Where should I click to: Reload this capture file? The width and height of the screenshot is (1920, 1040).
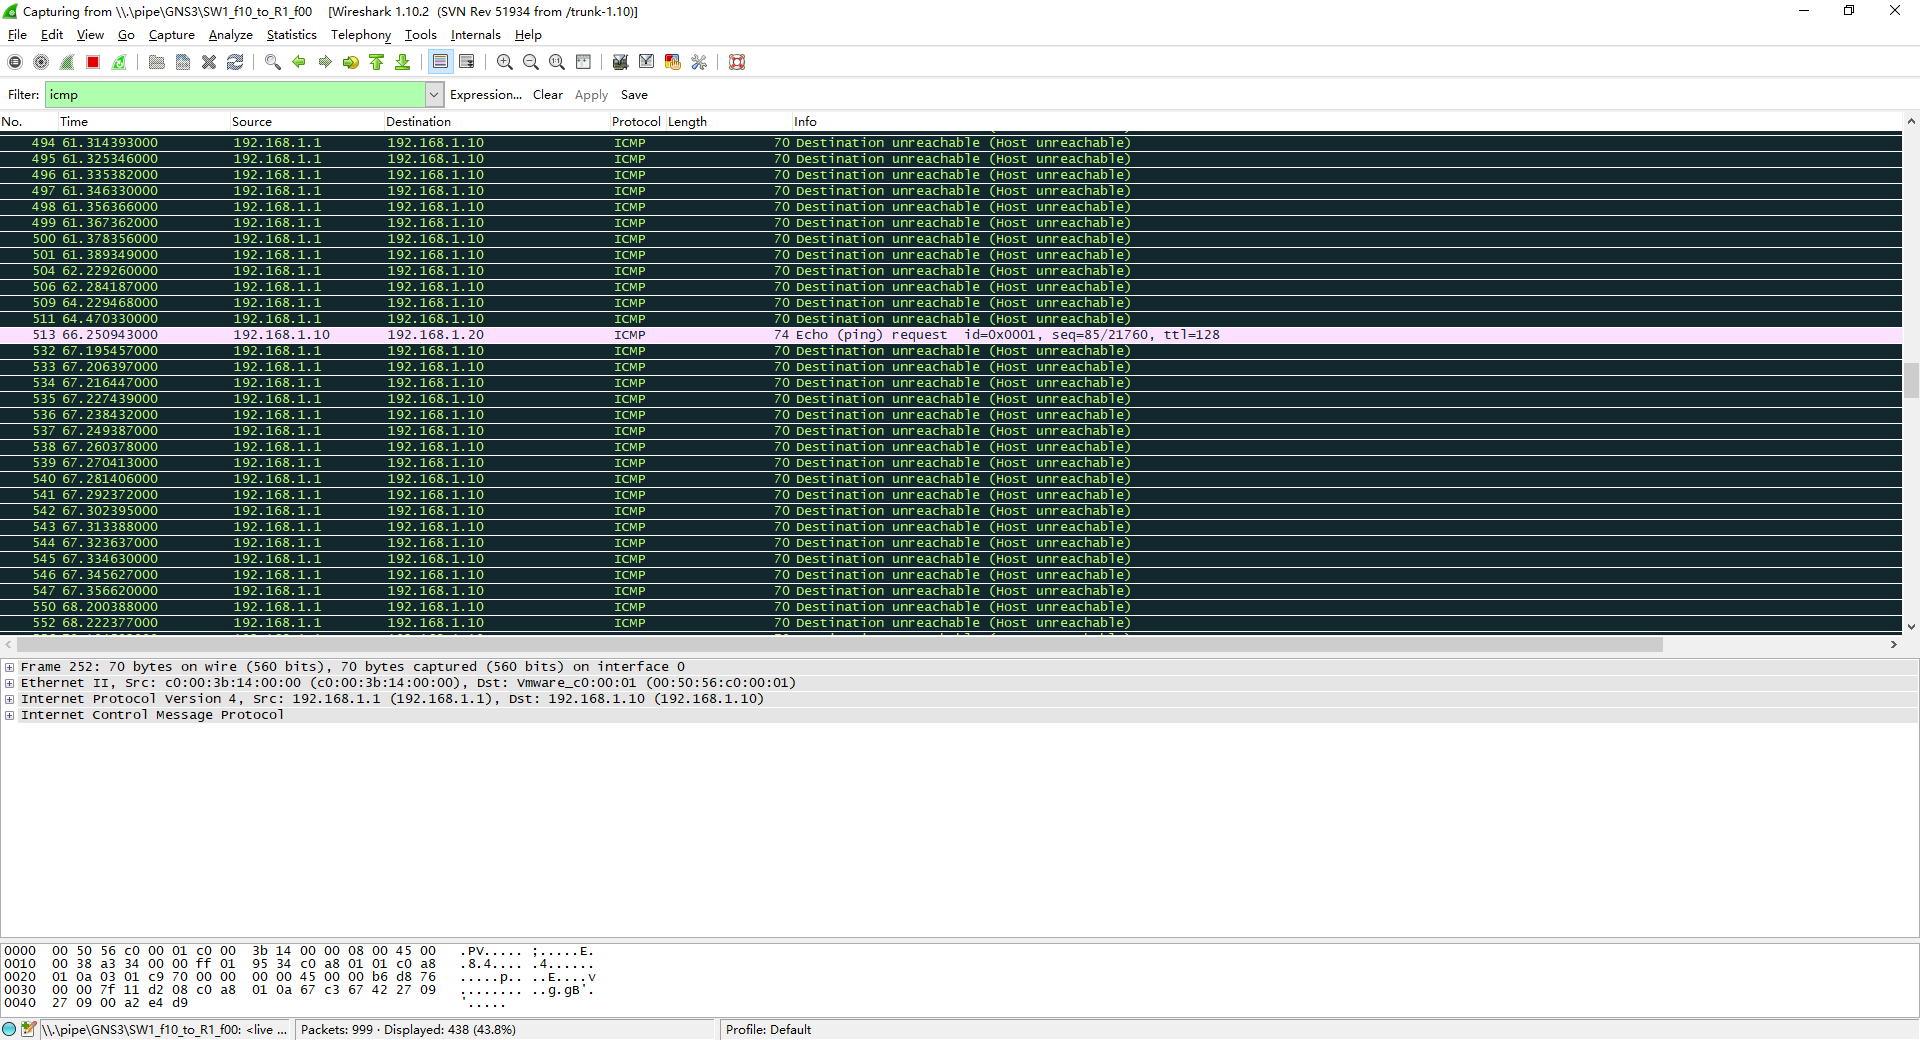235,62
